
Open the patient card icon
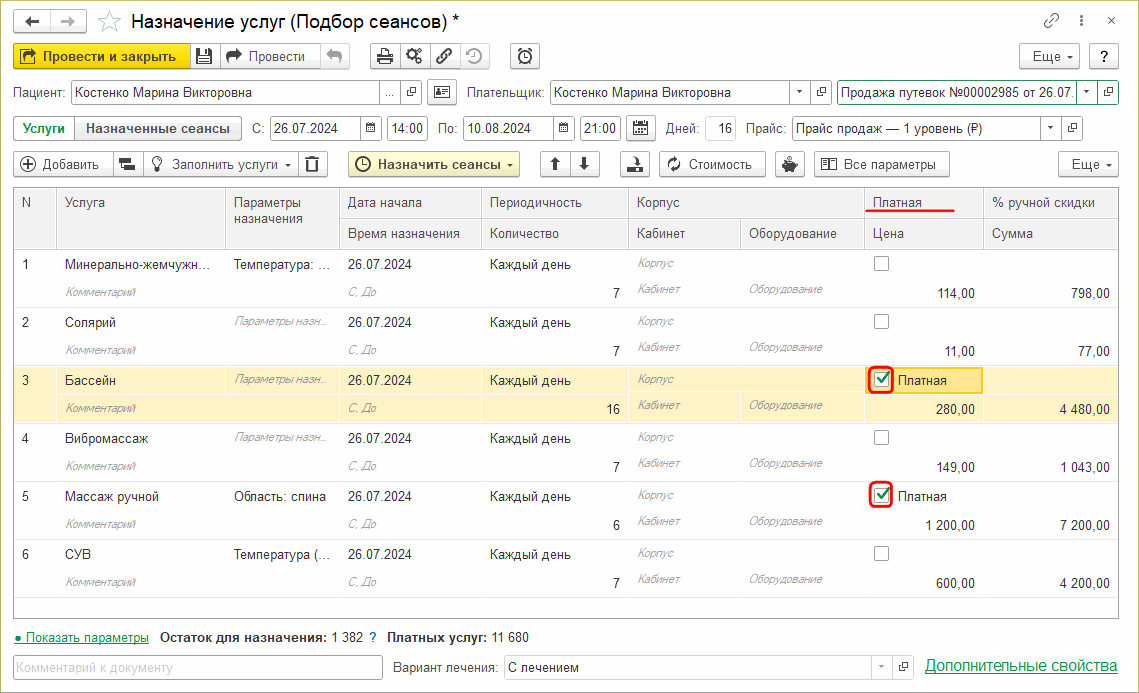coord(441,93)
